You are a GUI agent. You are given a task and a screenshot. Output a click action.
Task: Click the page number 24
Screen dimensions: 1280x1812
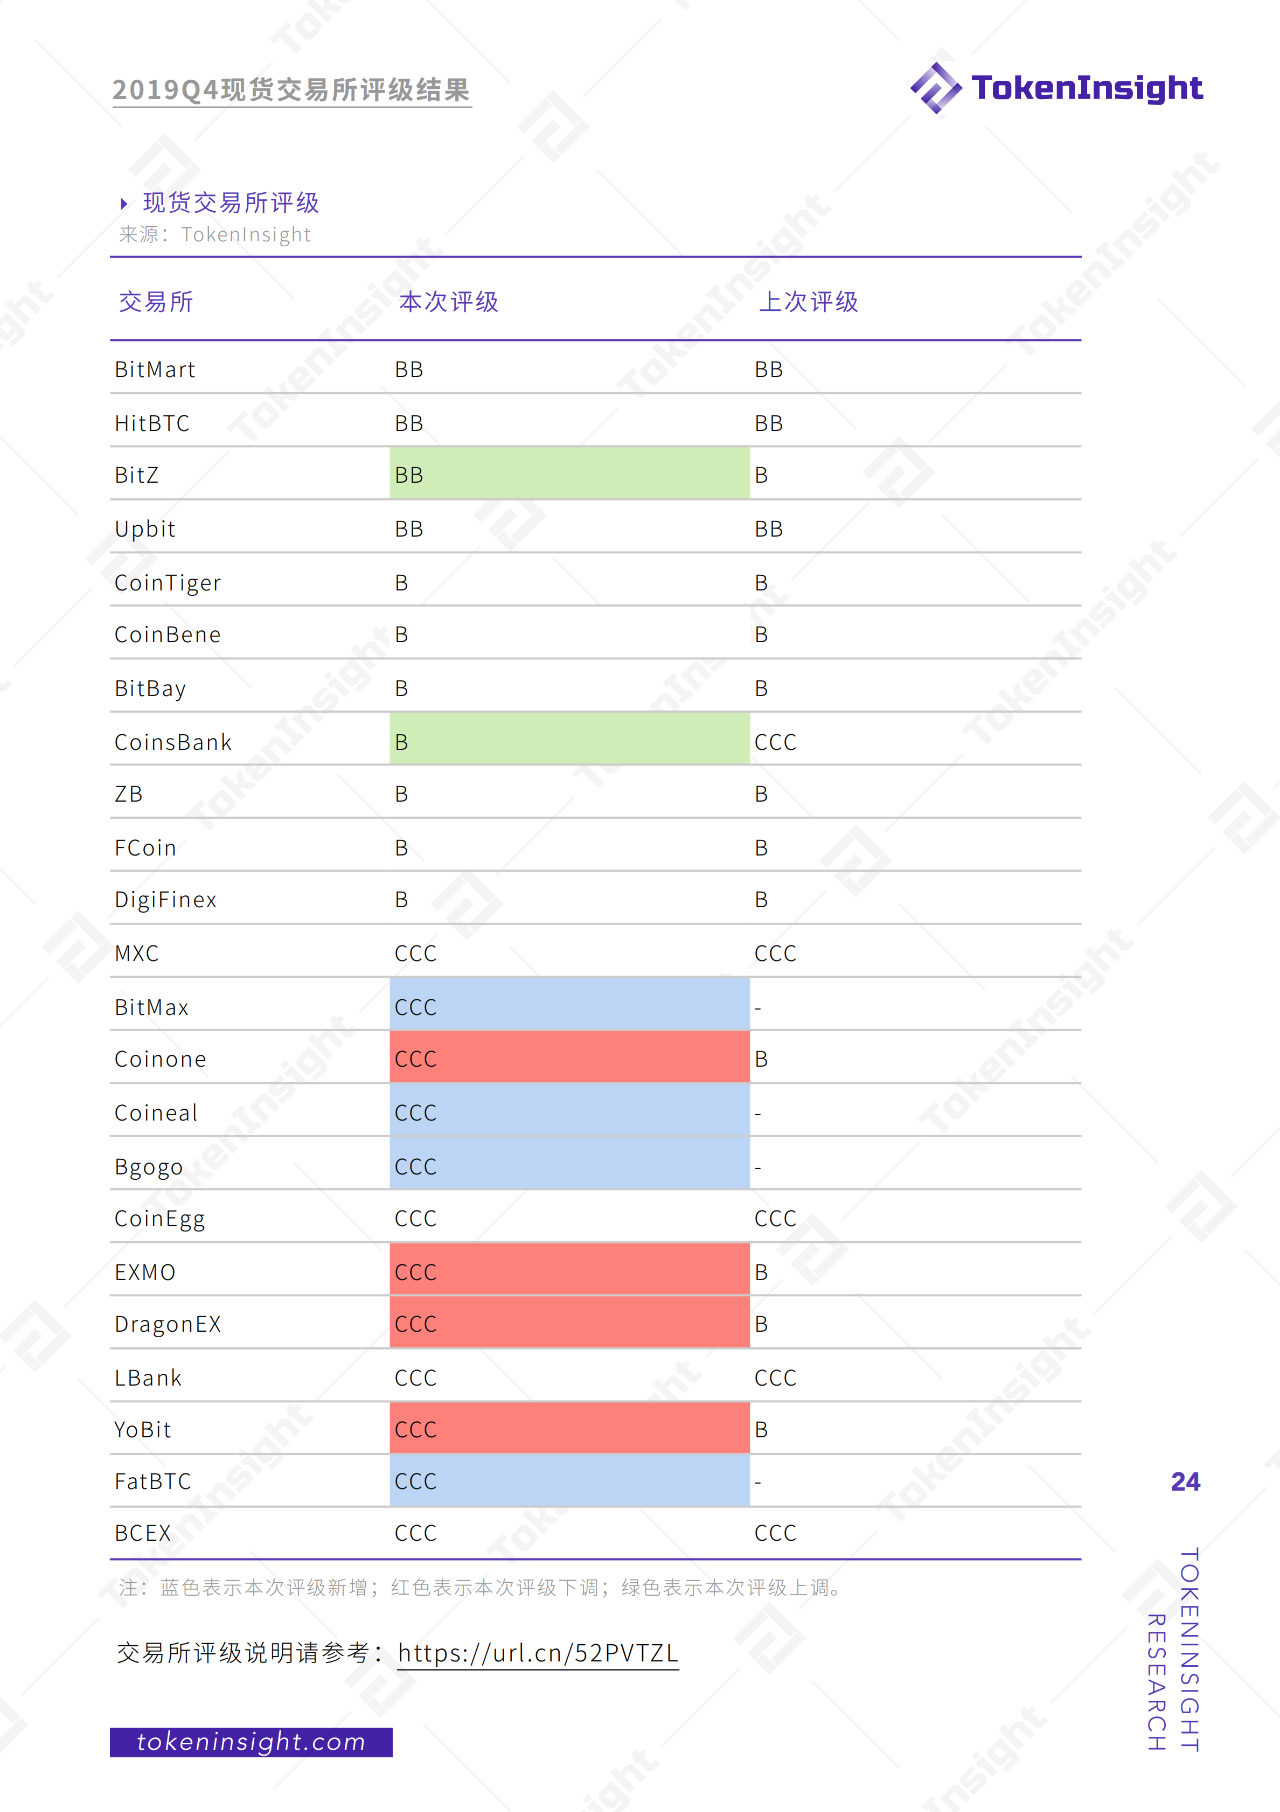click(1185, 1482)
